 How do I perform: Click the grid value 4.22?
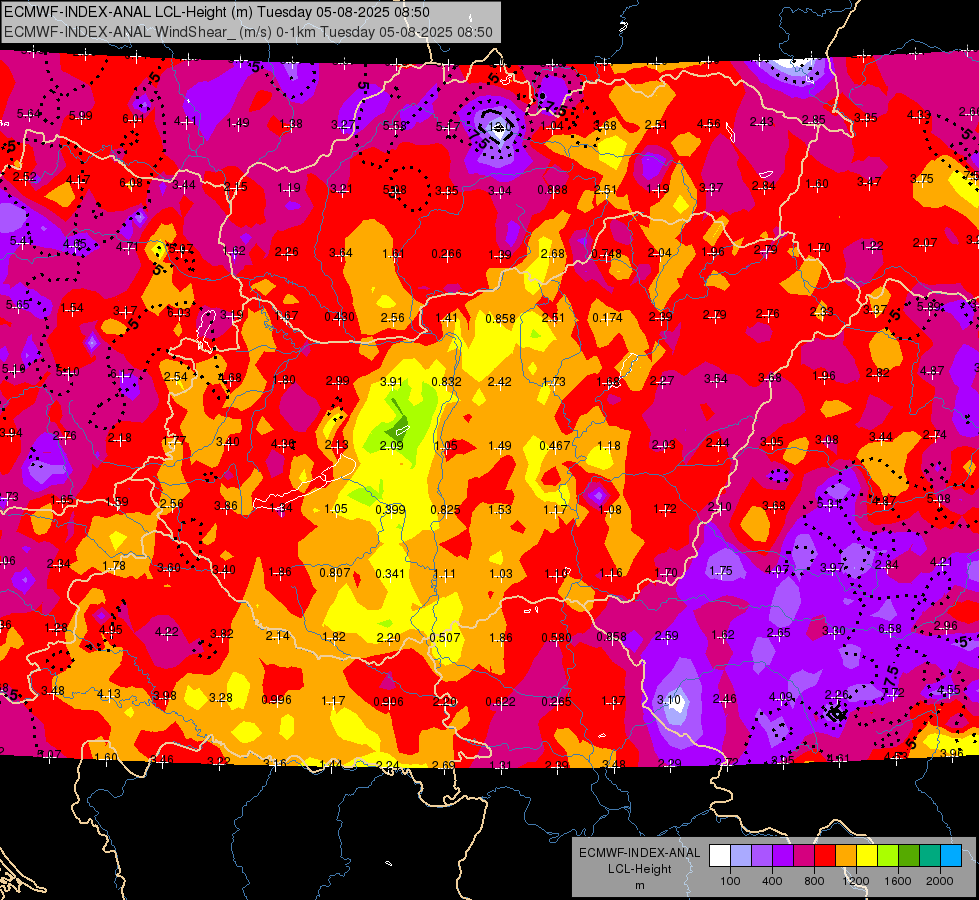167,632
